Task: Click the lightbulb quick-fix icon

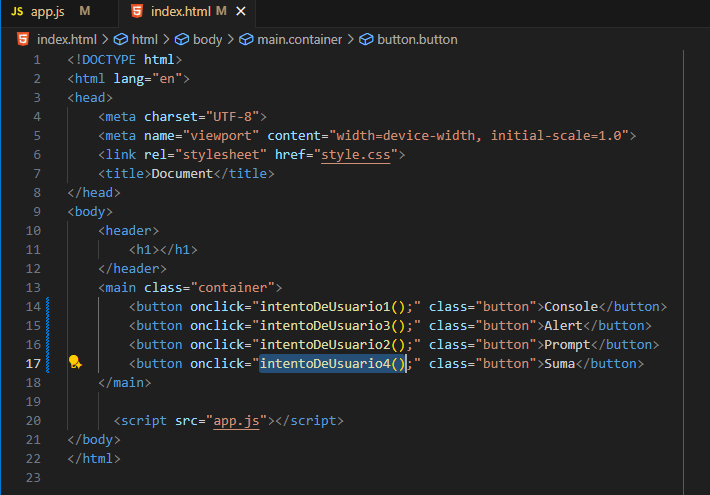Action: [75, 362]
